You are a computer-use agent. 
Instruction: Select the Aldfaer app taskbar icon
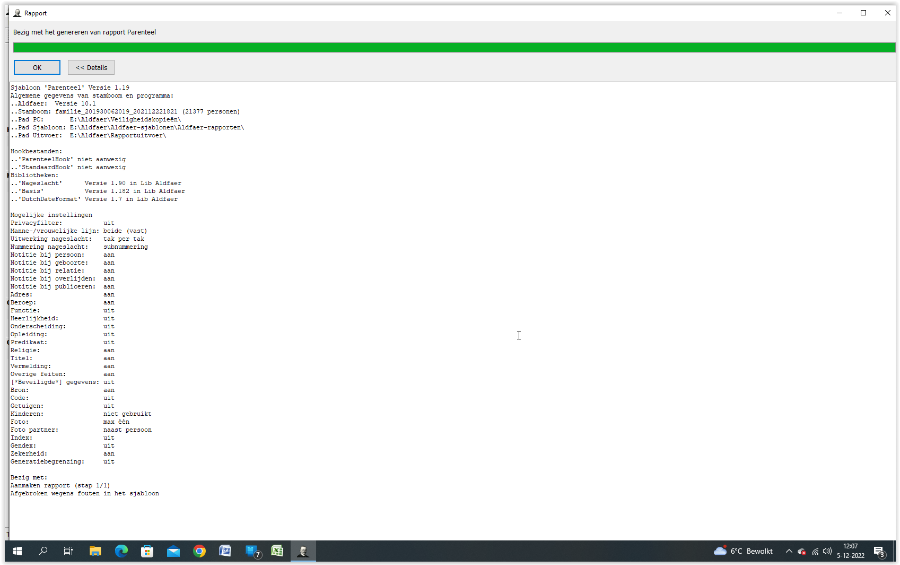pos(303,551)
